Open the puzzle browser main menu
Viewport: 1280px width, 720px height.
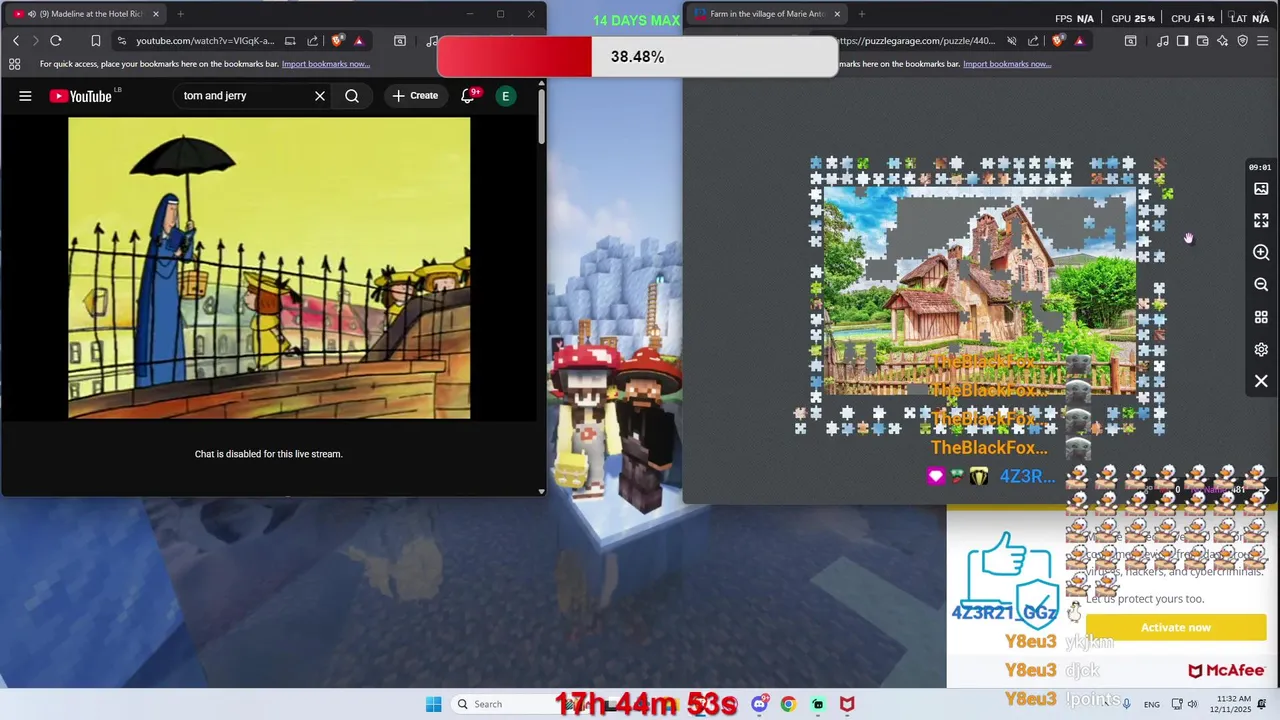click(1264, 41)
